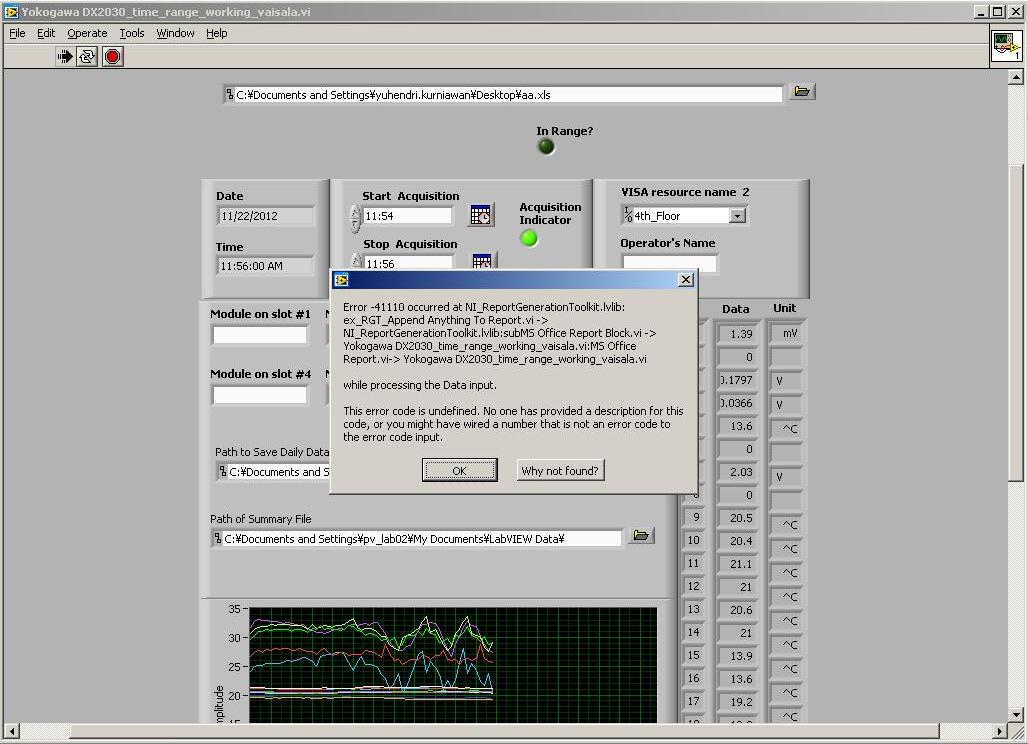
Task: Open calendar picker for Stop Acquisition
Action: pyautogui.click(x=482, y=262)
